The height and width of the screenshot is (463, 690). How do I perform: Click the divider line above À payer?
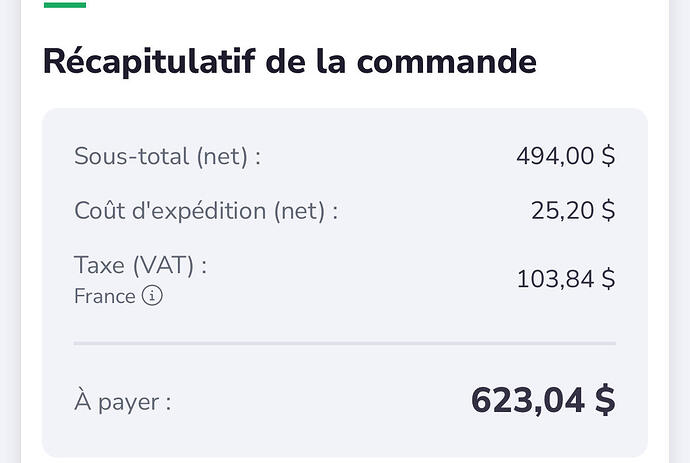(345, 343)
